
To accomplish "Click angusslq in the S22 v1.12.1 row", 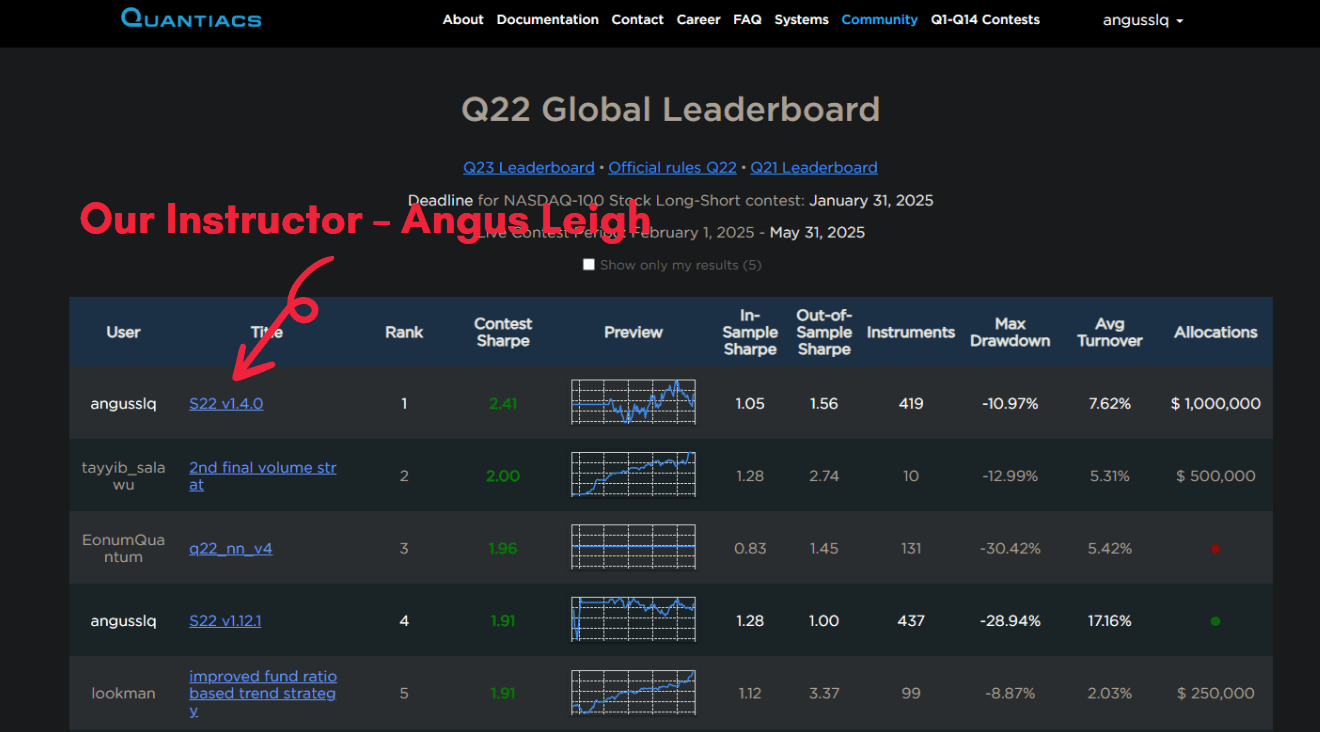I will [x=124, y=621].
